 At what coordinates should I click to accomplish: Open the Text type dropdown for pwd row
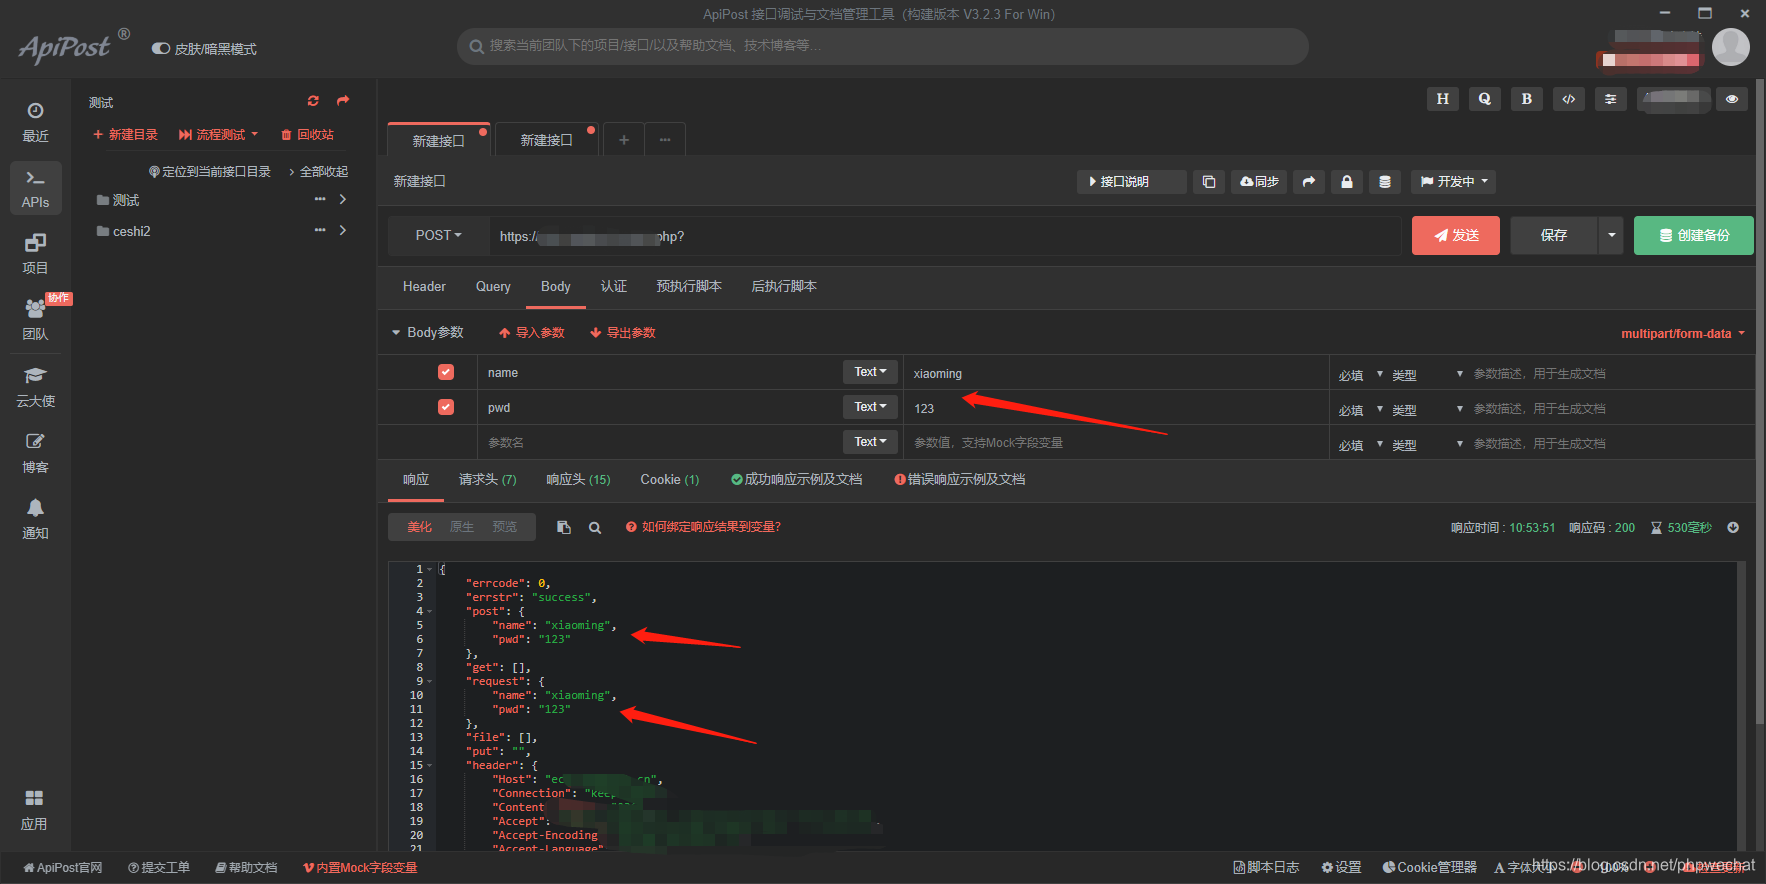pos(870,407)
